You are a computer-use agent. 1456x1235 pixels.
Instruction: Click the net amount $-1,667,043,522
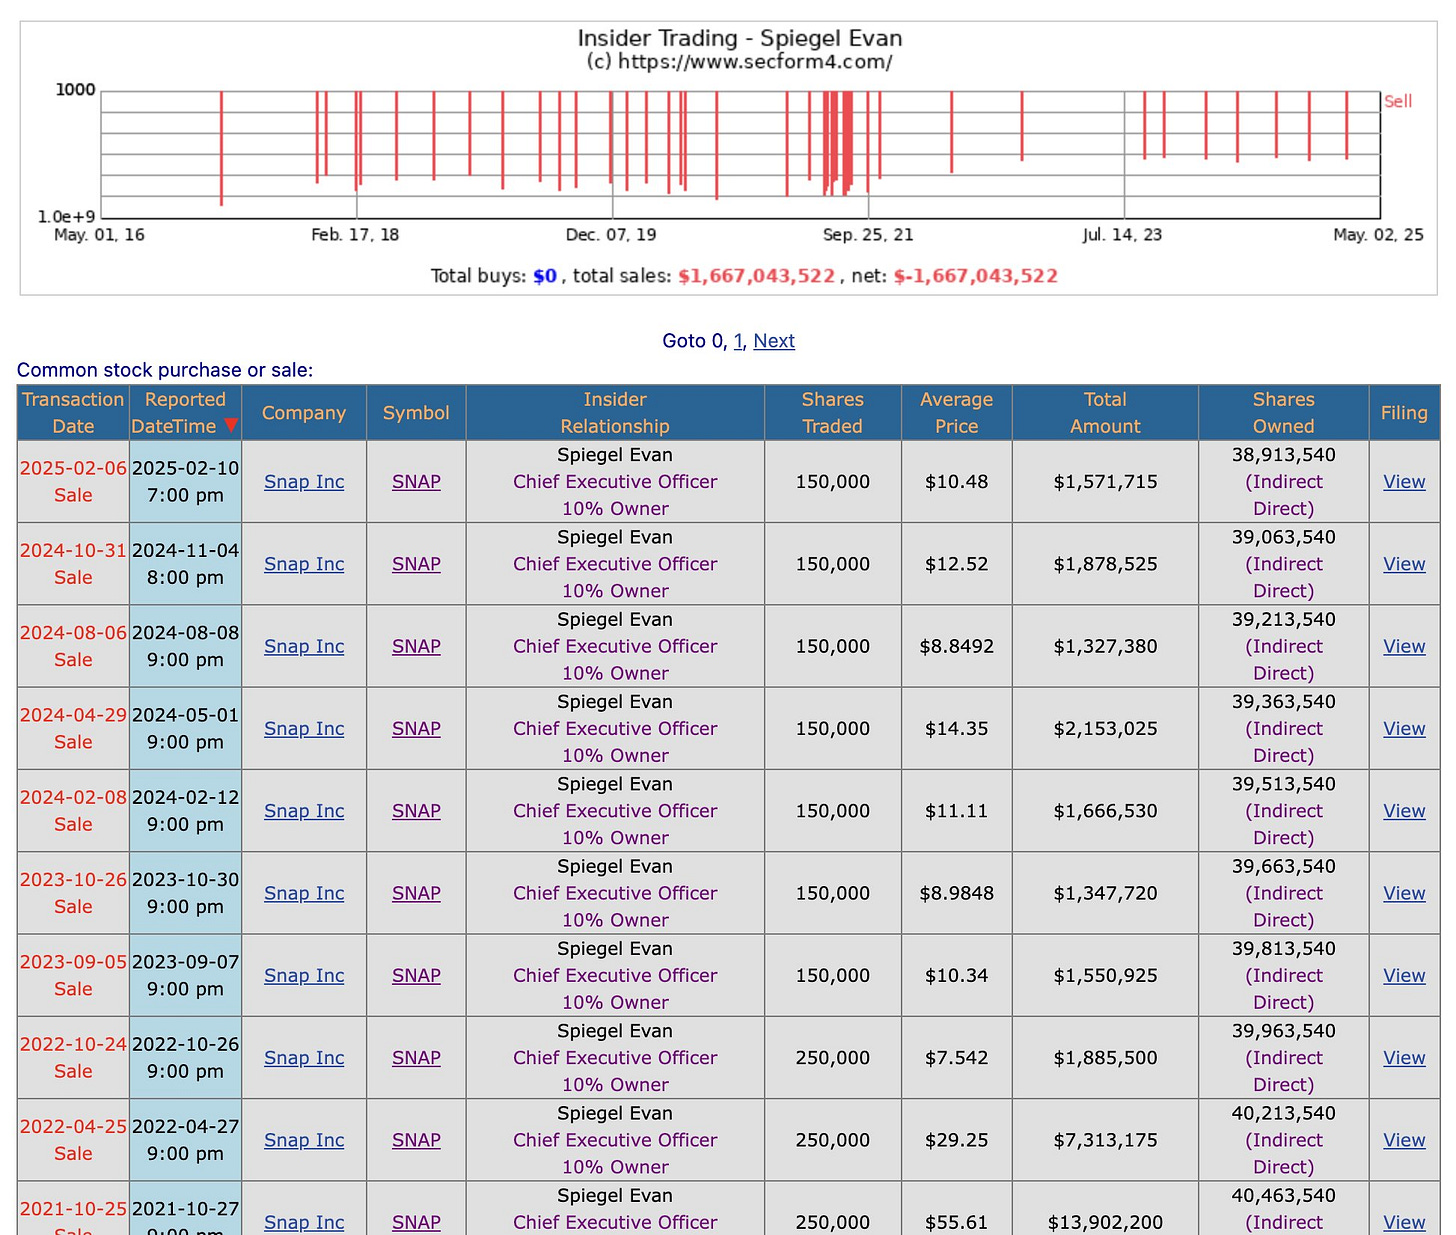[x=975, y=276]
